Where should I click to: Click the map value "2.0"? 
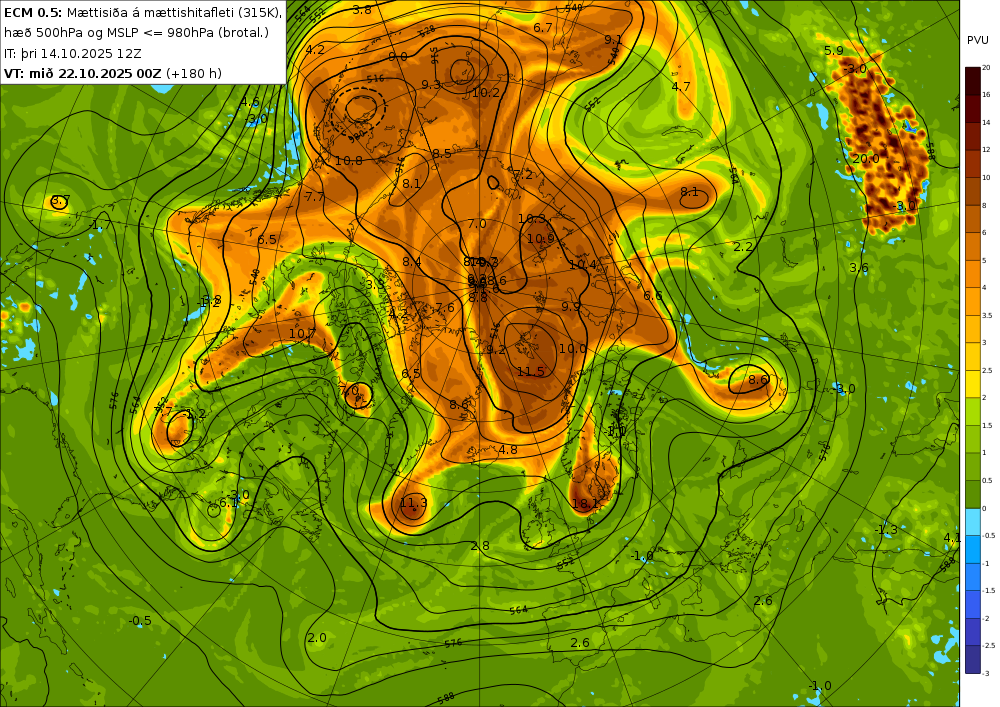pyautogui.click(x=317, y=638)
